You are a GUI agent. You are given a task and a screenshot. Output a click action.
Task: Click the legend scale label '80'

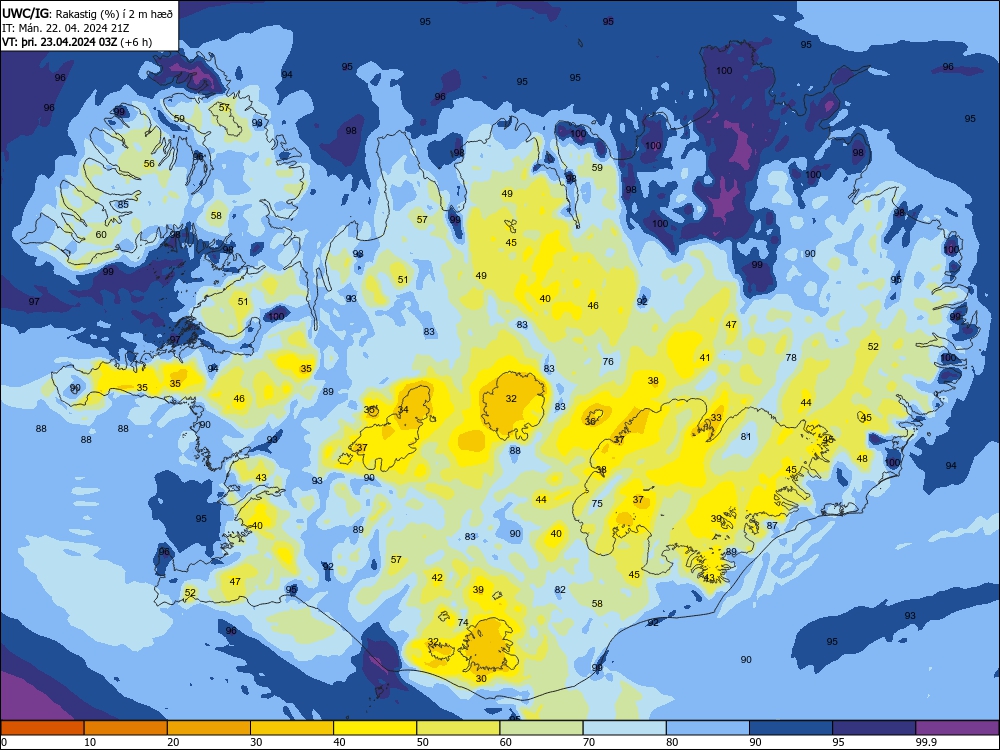coord(672,742)
